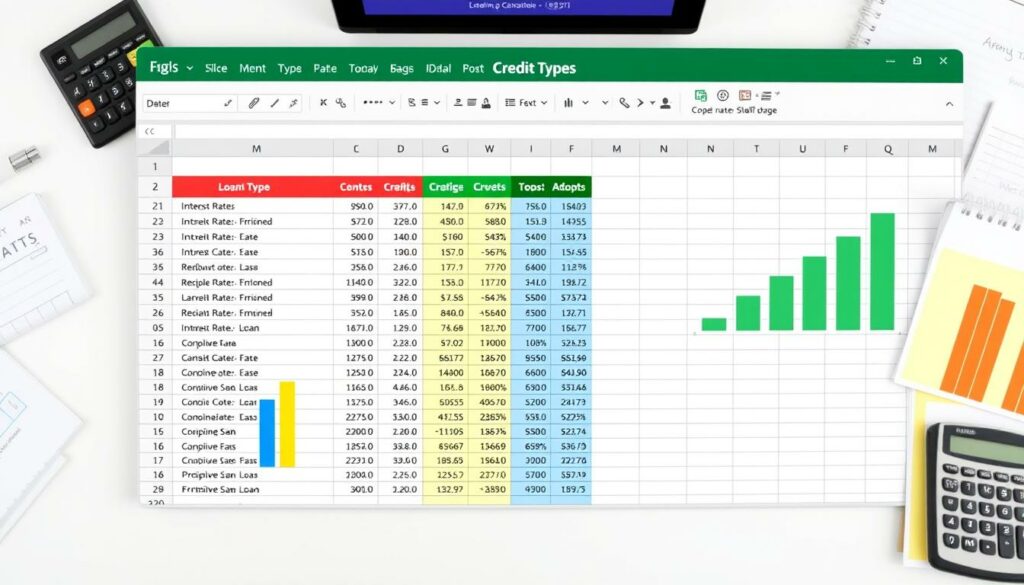Open the Post menu
This screenshot has width=1024, height=585.
(473, 68)
